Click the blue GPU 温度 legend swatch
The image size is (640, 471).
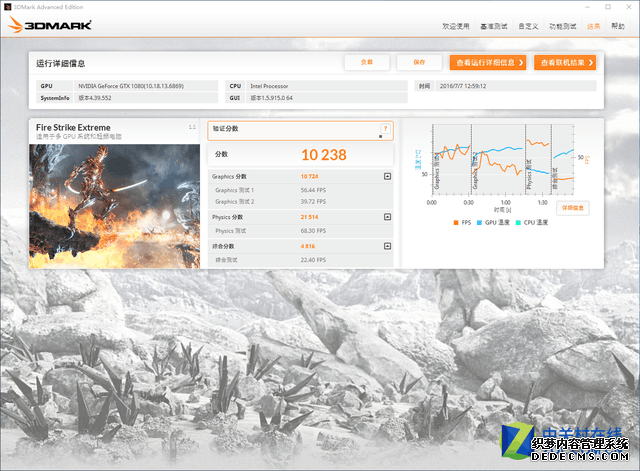coord(479,222)
